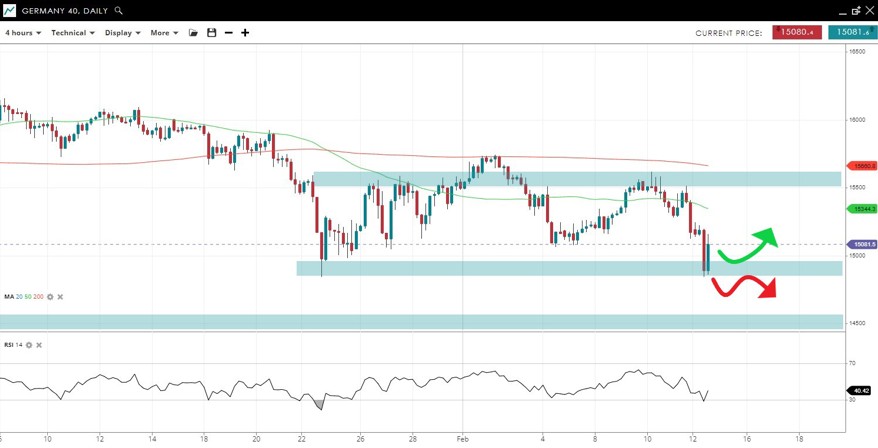The width and height of the screenshot is (878, 448).
Task: Click the chart logo icon in title bar
Action: pos(9,10)
